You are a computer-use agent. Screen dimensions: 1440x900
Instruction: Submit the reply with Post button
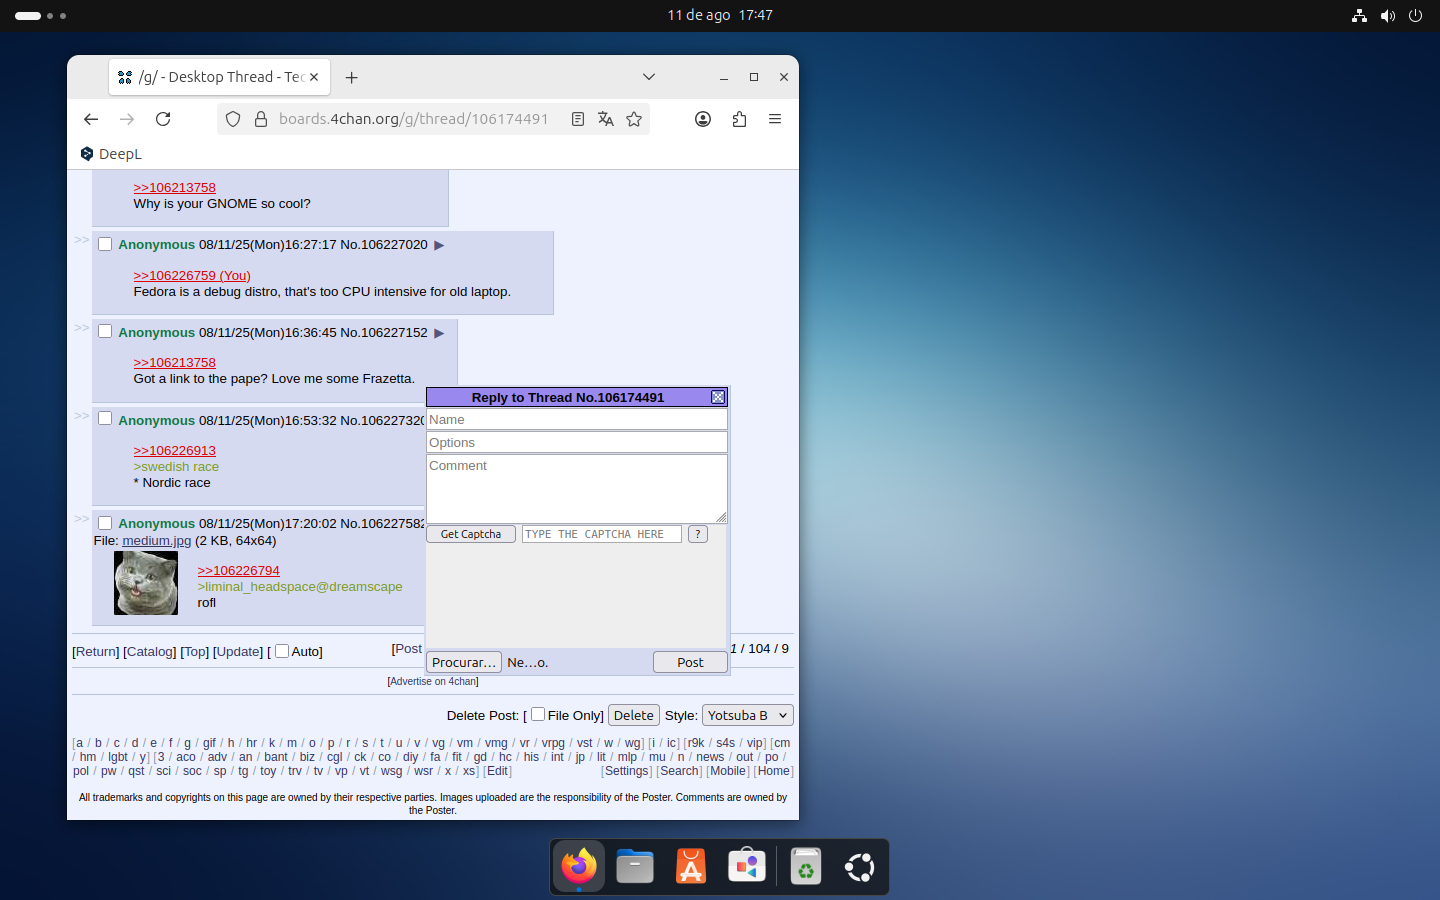click(690, 662)
